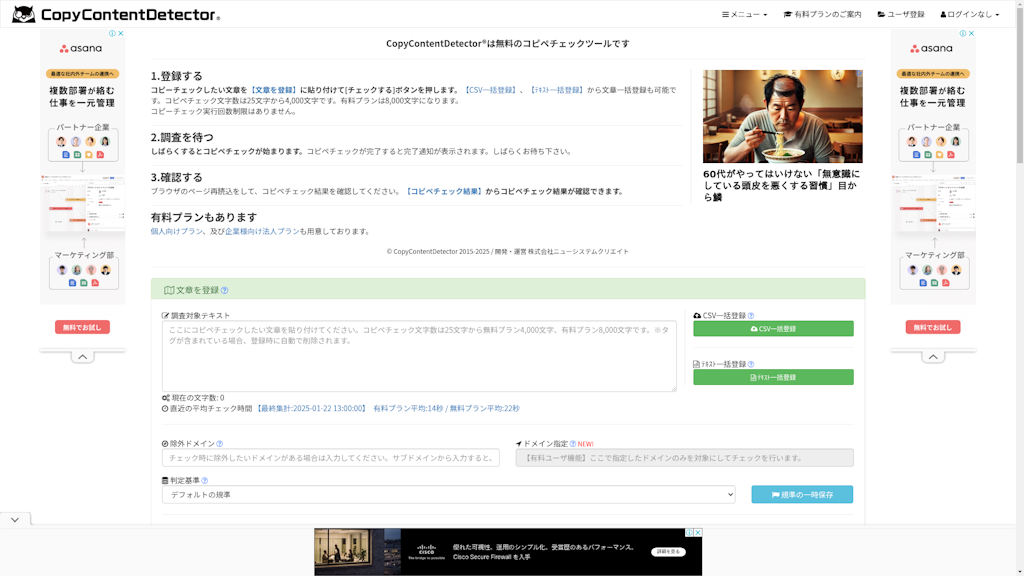Collapse the left ad with chevron-up button
The height and width of the screenshot is (576, 1024).
83,356
